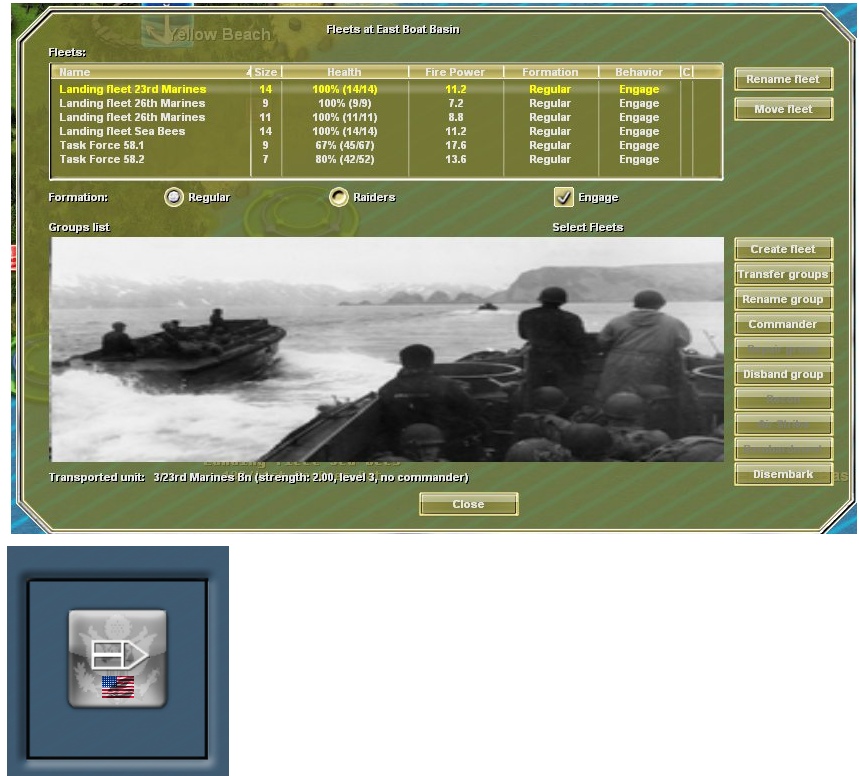Sort fleets by the Health column header
The width and height of the screenshot is (859, 776).
pos(345,72)
